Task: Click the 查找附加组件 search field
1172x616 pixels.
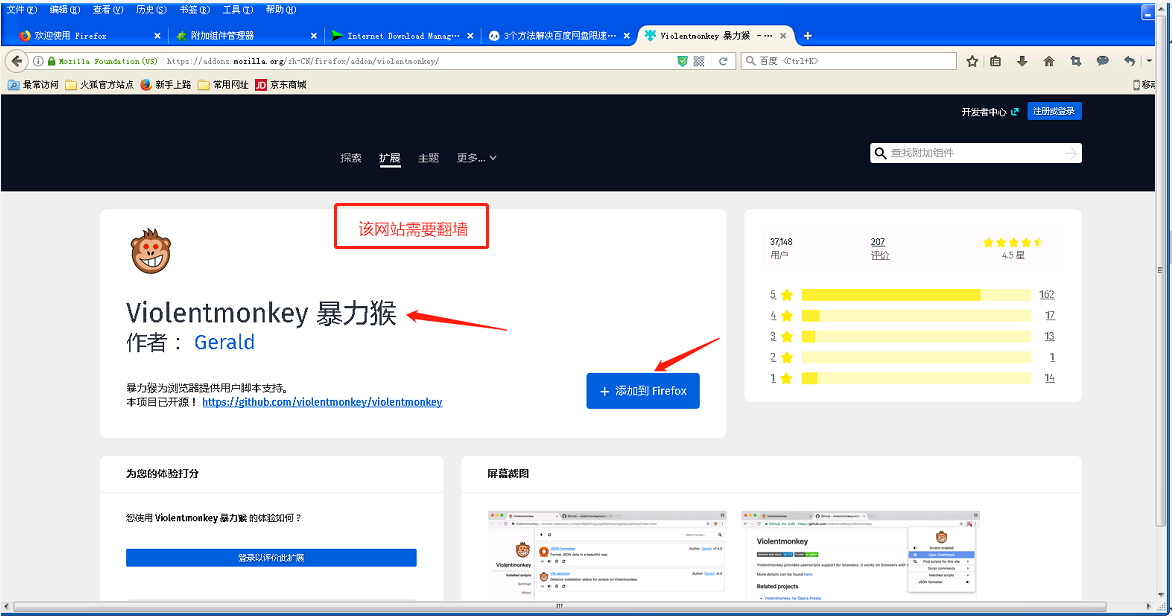Action: pyautogui.click(x=975, y=153)
